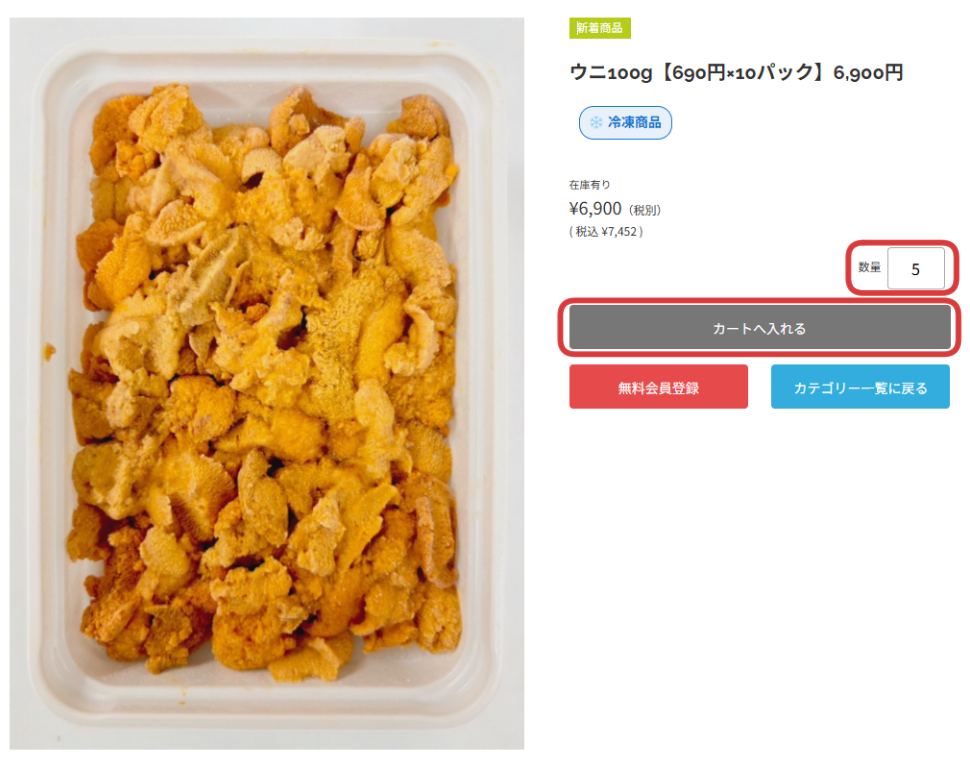The height and width of the screenshot is (759, 970).
Task: Click the 【690円×10パック】 text in title
Action: [742, 73]
